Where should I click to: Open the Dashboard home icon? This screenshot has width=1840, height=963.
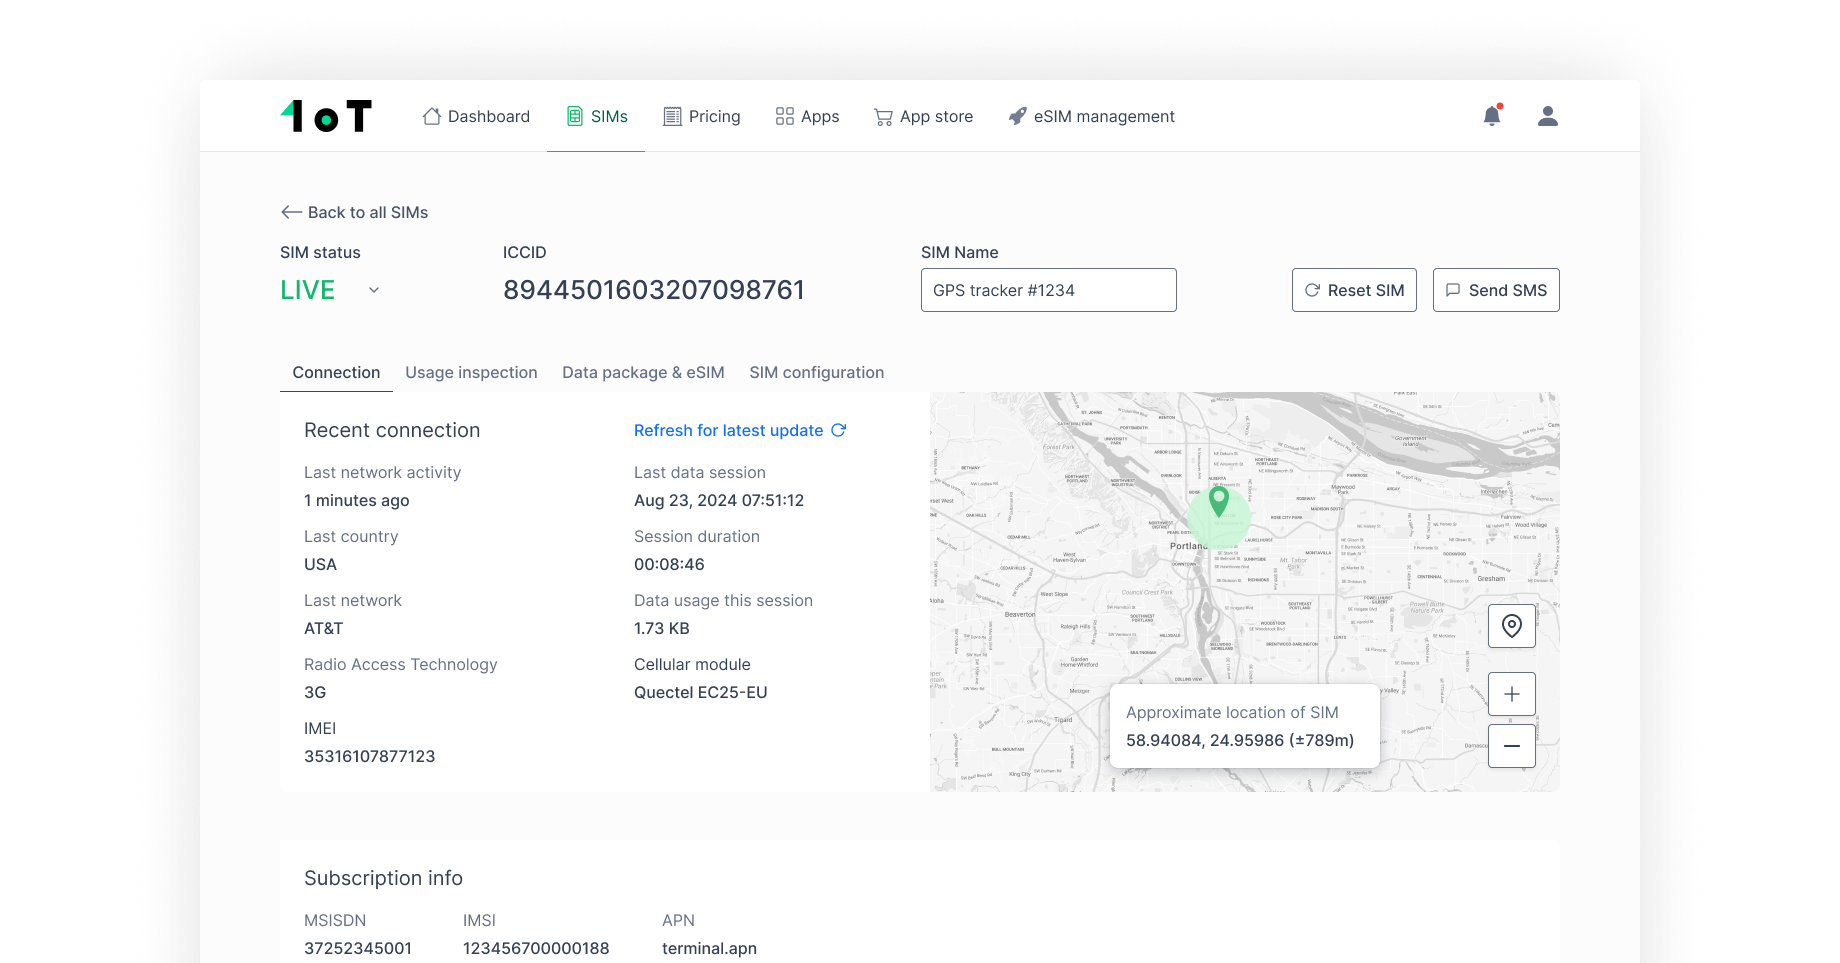point(432,116)
